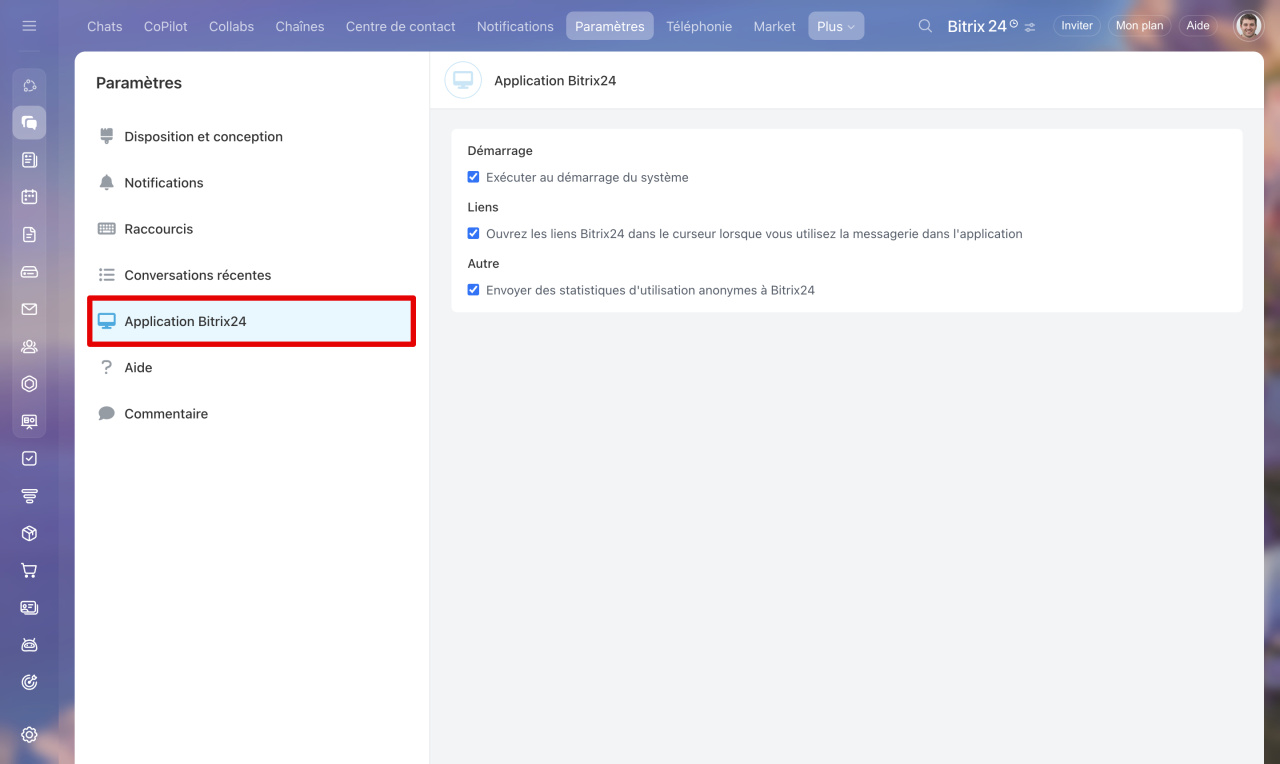
Task: Open the Centre de contact tab
Action: pyautogui.click(x=401, y=26)
